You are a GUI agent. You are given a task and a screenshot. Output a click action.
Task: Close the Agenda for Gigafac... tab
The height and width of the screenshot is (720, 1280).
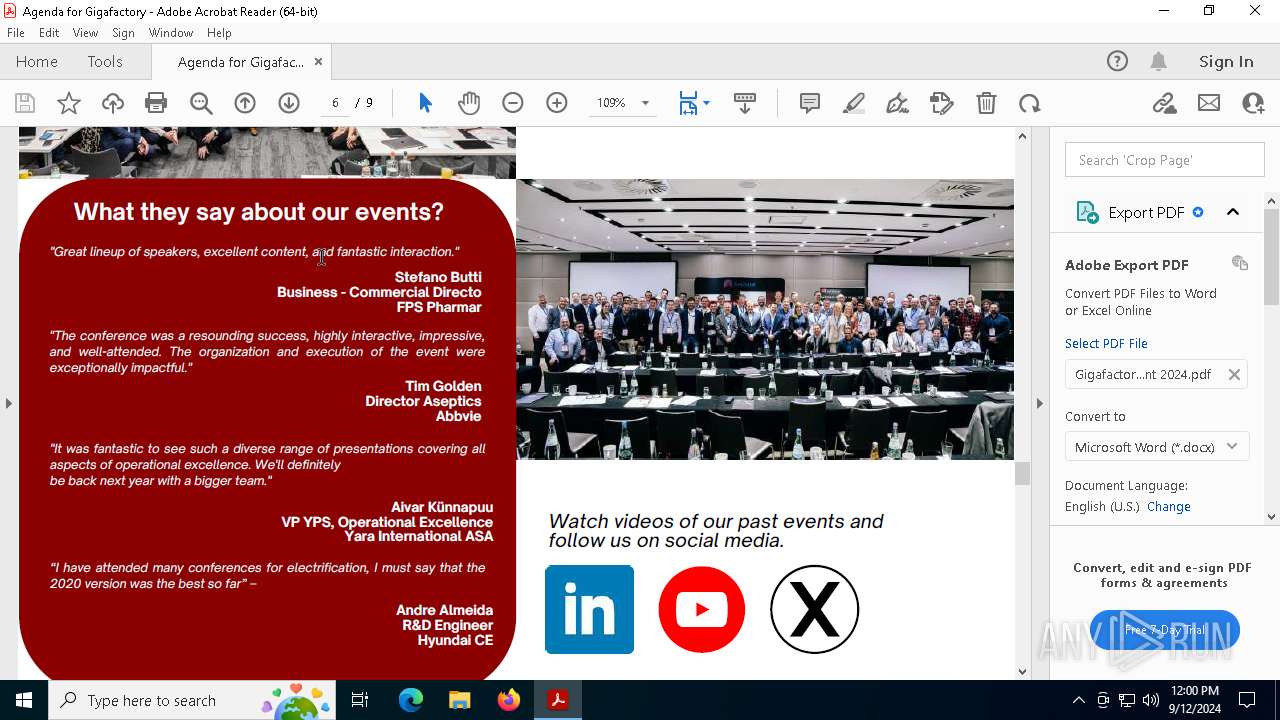pos(318,61)
